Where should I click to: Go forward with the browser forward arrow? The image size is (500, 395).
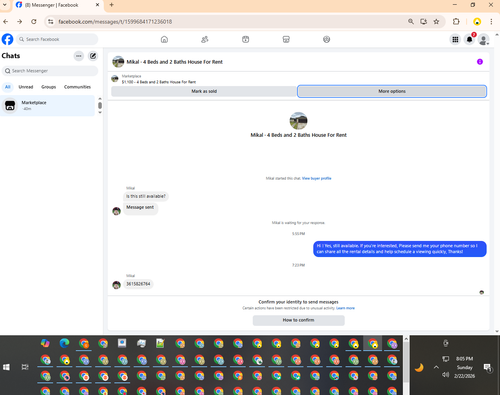tap(20, 22)
